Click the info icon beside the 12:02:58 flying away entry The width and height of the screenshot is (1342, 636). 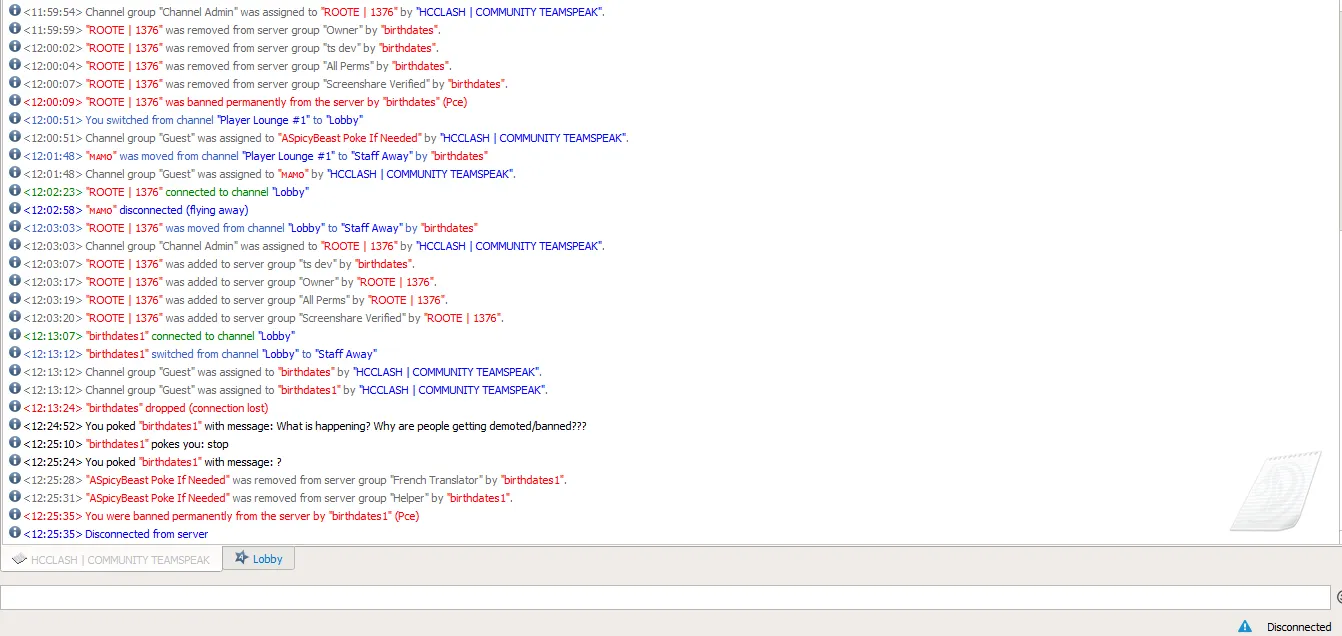[x=14, y=209]
